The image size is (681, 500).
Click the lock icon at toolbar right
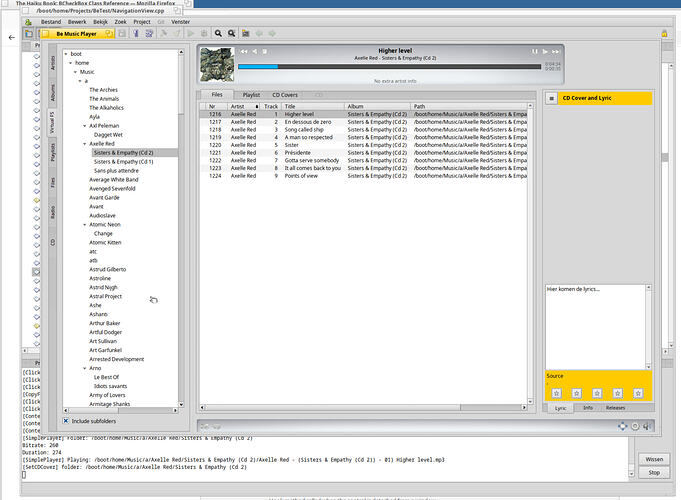click(664, 33)
